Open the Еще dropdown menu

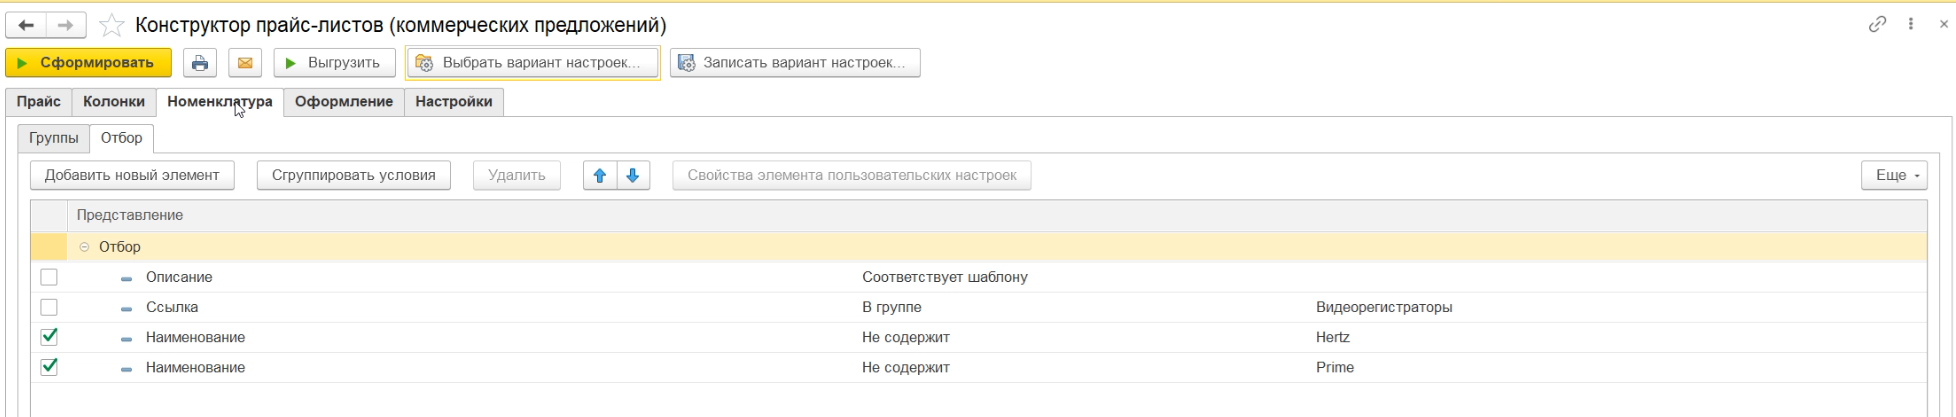click(x=1894, y=176)
